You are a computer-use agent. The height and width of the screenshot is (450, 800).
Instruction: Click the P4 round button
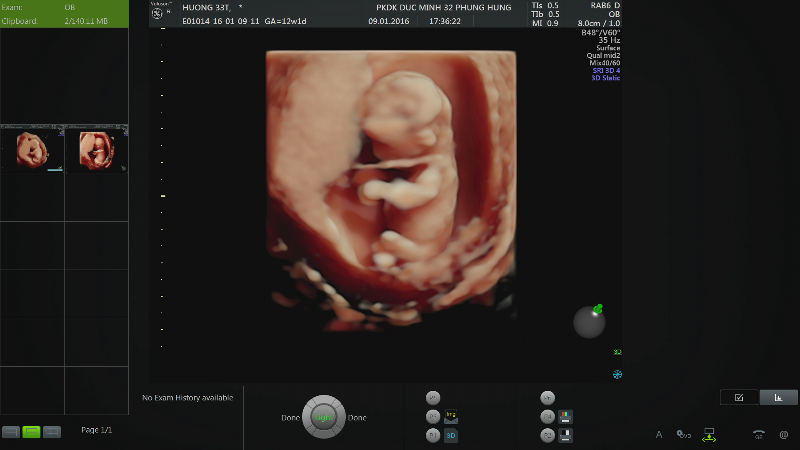[547, 417]
